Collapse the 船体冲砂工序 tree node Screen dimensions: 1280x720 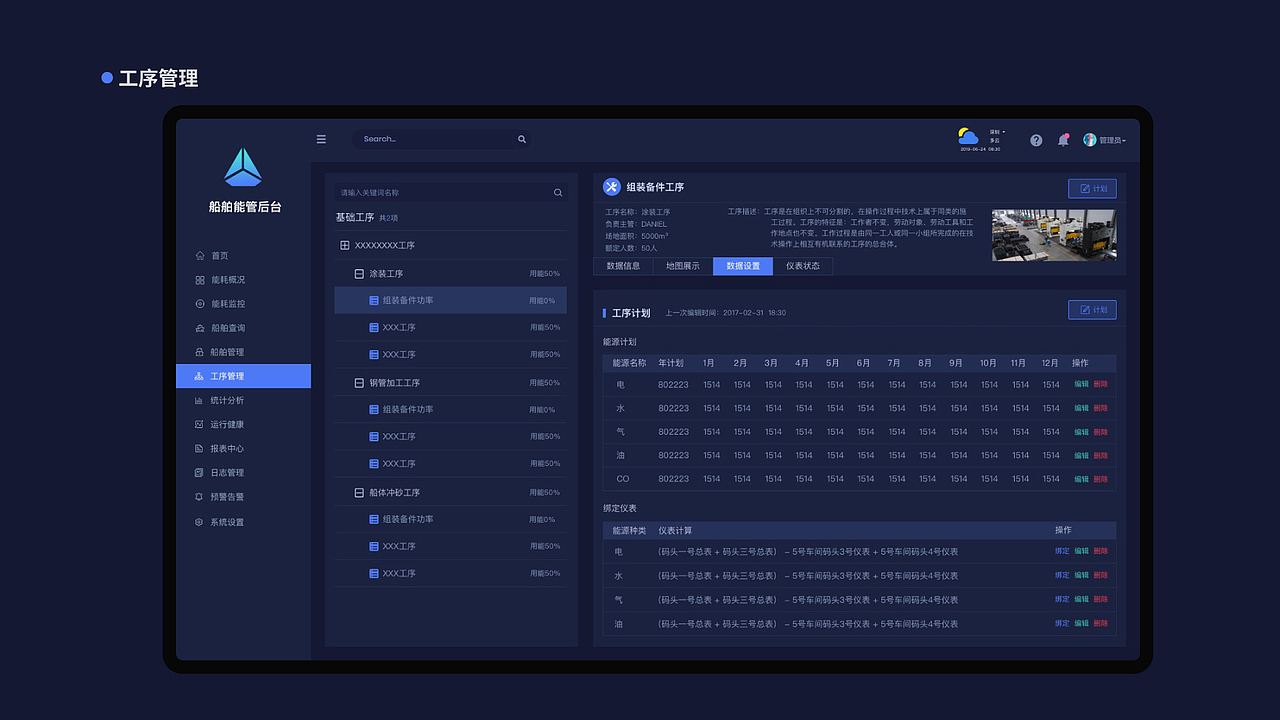(359, 492)
